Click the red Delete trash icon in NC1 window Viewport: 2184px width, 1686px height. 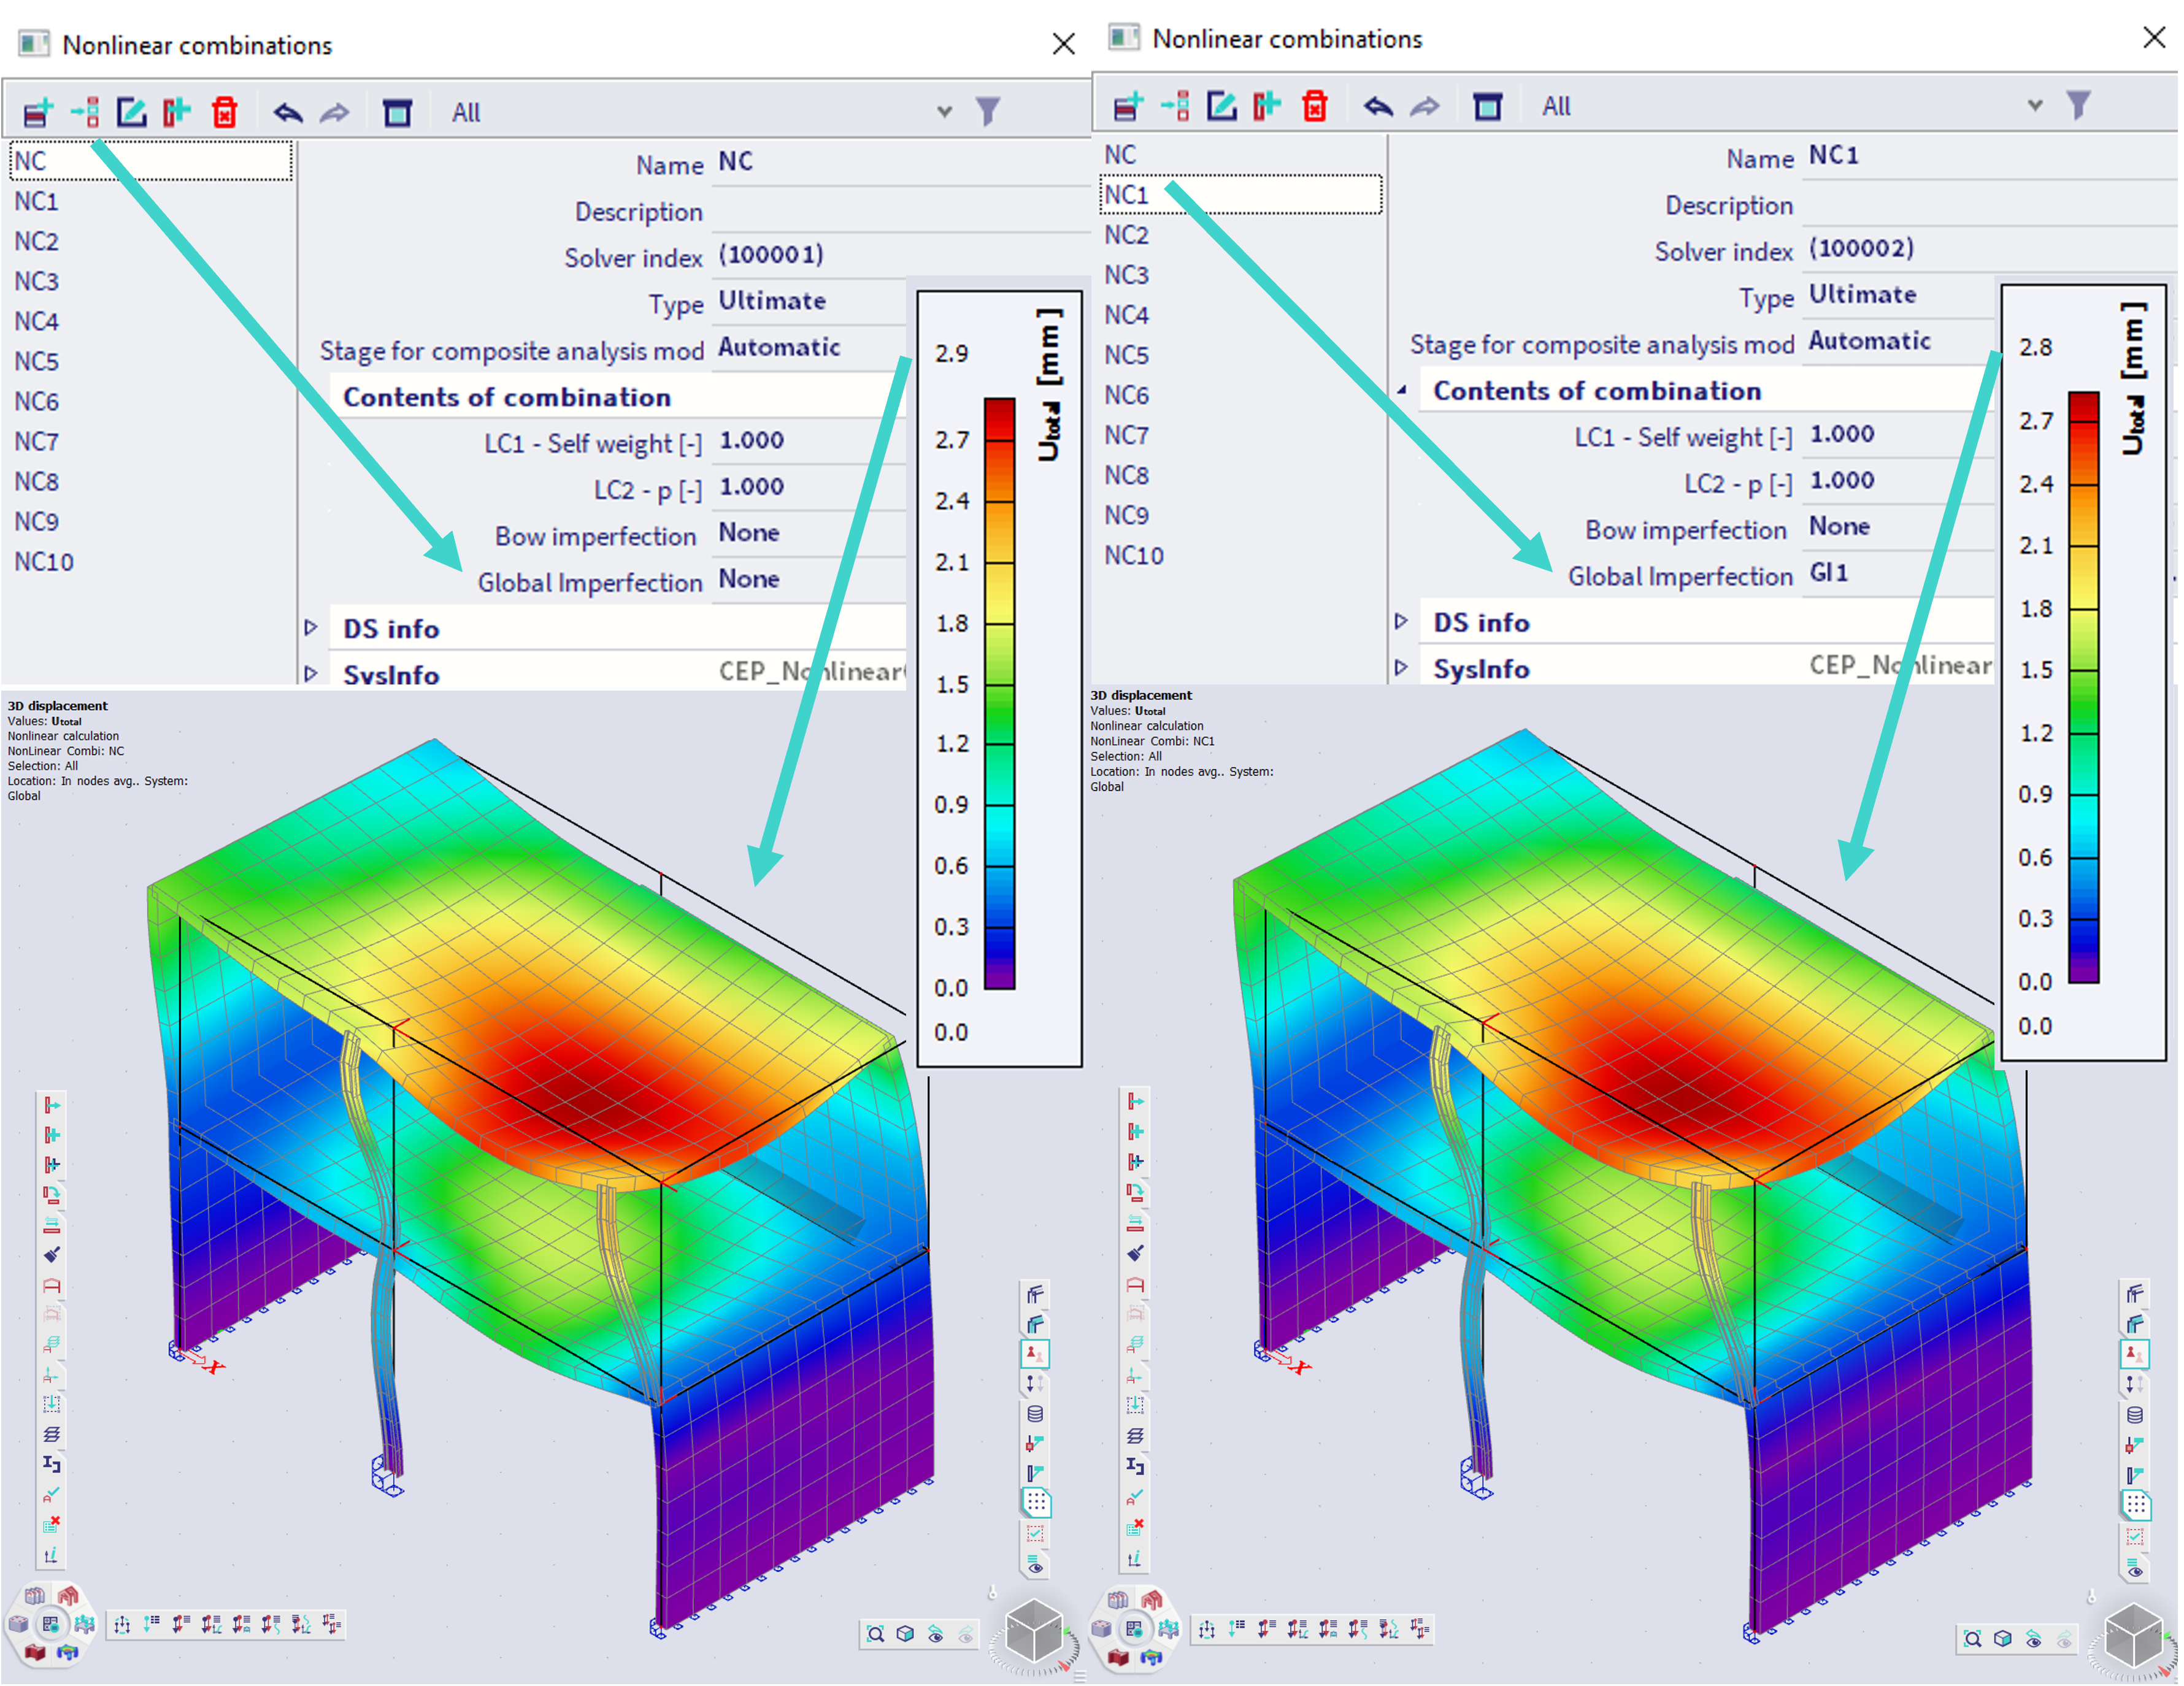tap(1315, 106)
